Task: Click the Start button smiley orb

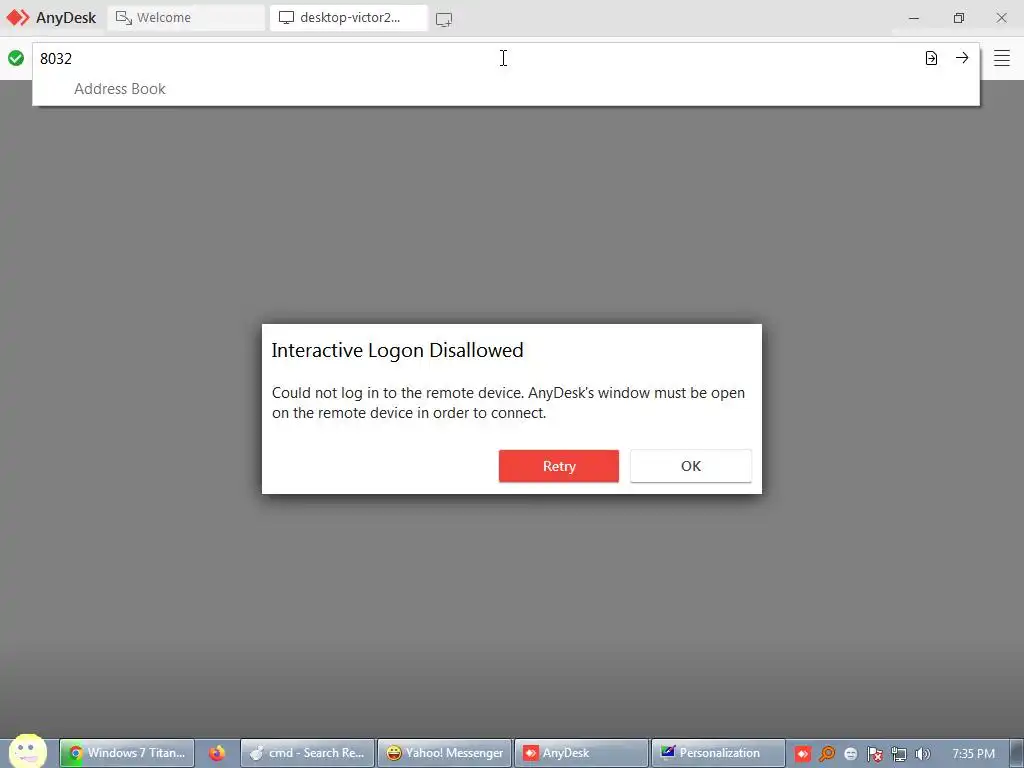Action: (x=27, y=751)
